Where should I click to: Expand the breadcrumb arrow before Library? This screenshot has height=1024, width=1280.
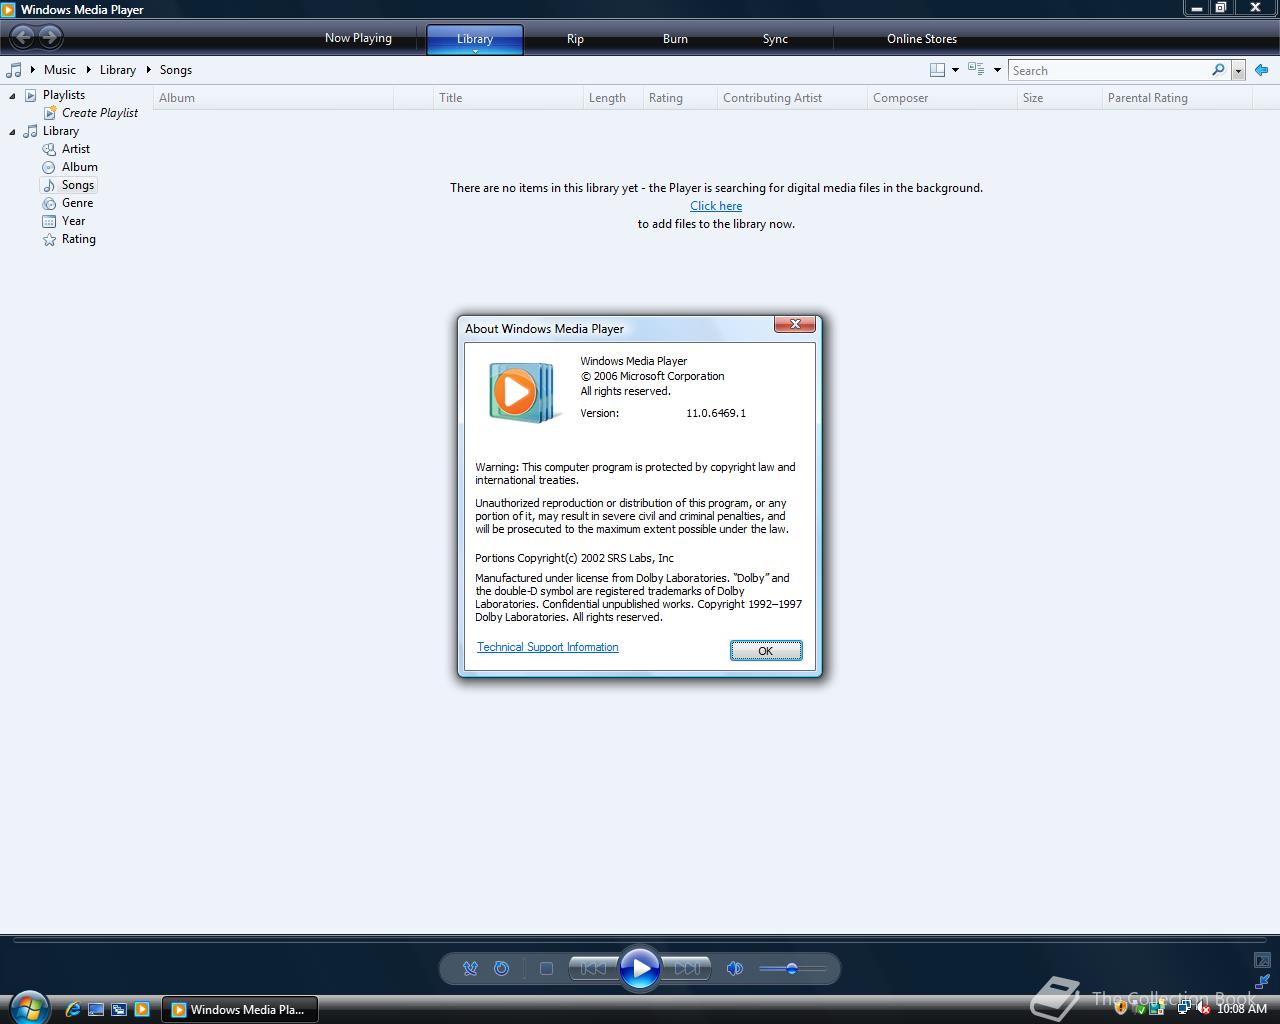[x=89, y=70]
